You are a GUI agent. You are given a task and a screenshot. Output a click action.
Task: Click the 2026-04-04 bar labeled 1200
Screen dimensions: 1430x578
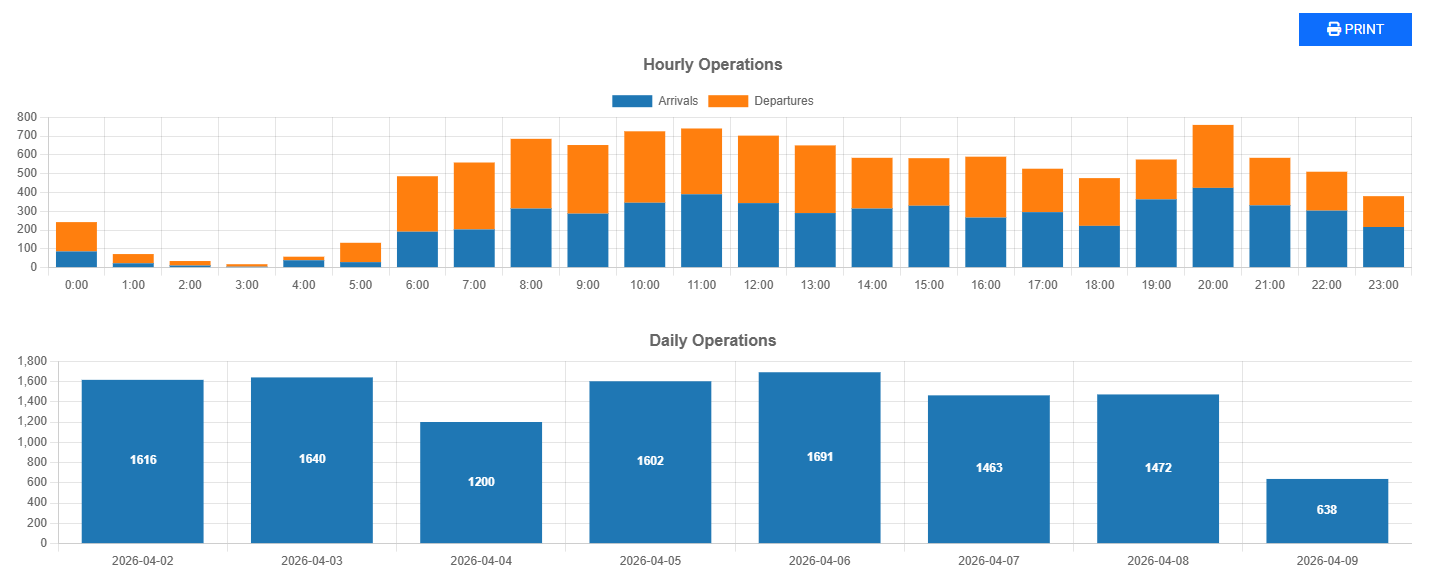[x=481, y=481]
